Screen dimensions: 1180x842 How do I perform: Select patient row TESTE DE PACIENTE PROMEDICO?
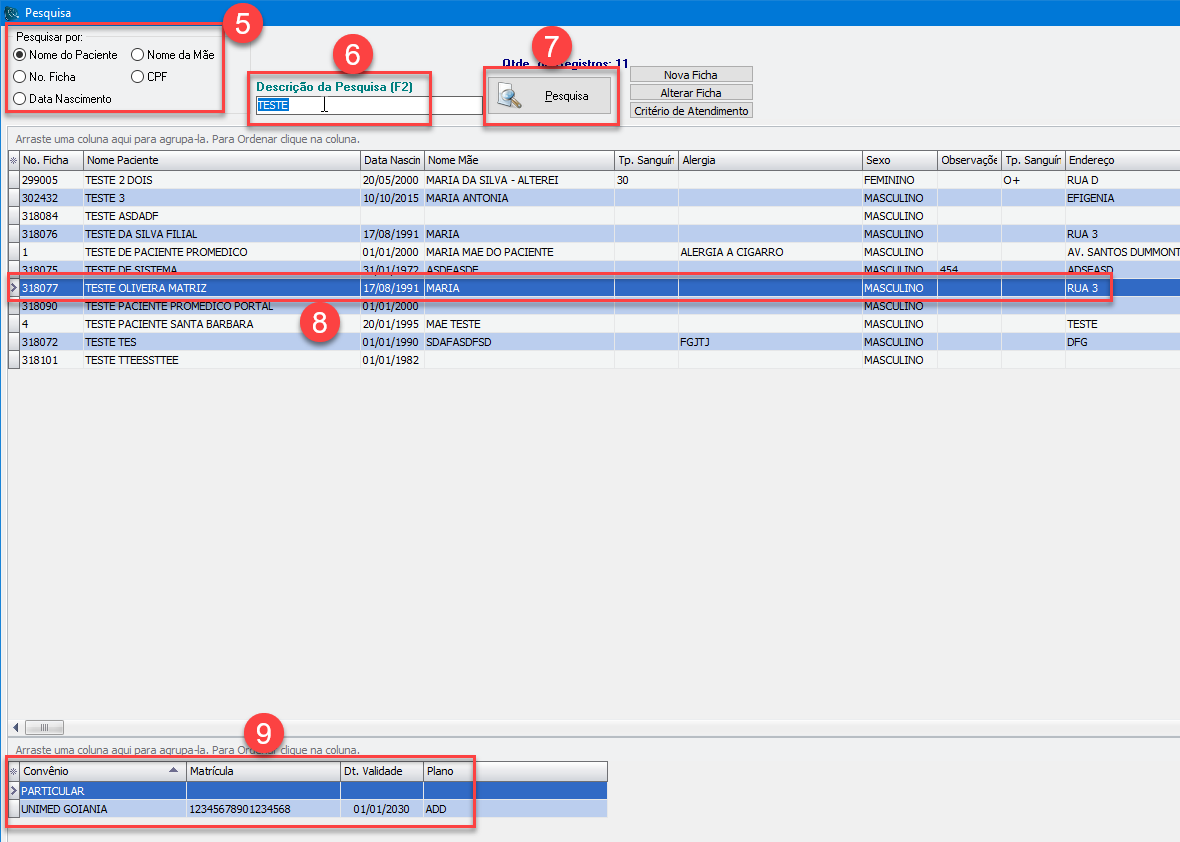pos(166,252)
